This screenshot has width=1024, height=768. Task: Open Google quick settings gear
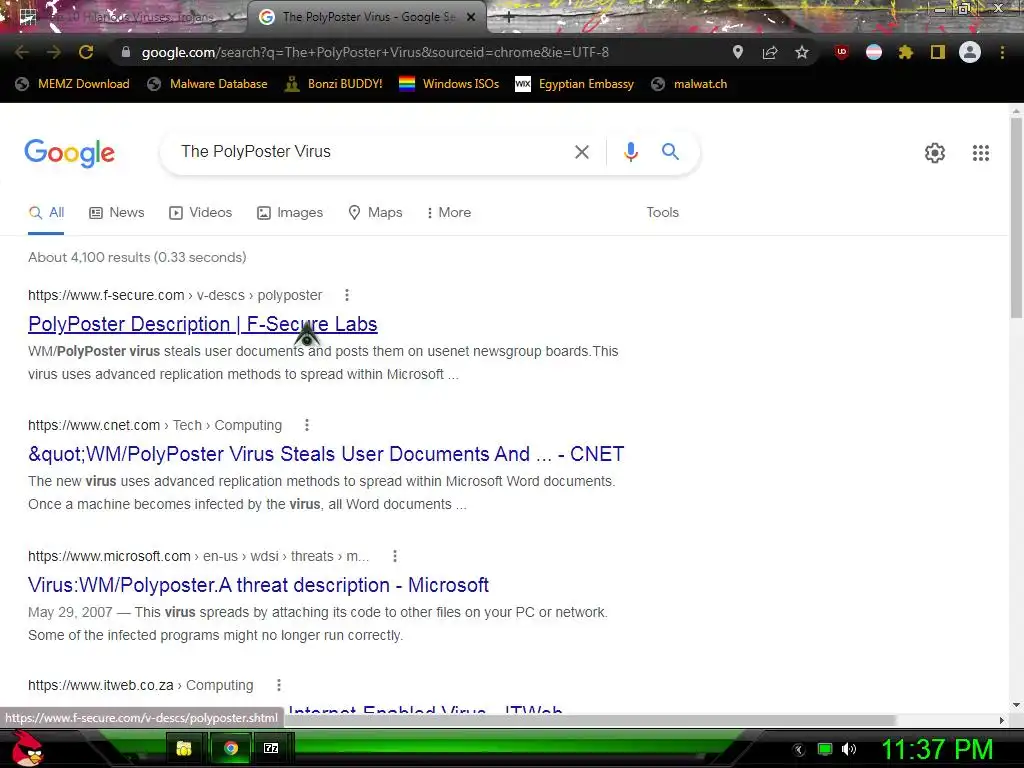935,153
